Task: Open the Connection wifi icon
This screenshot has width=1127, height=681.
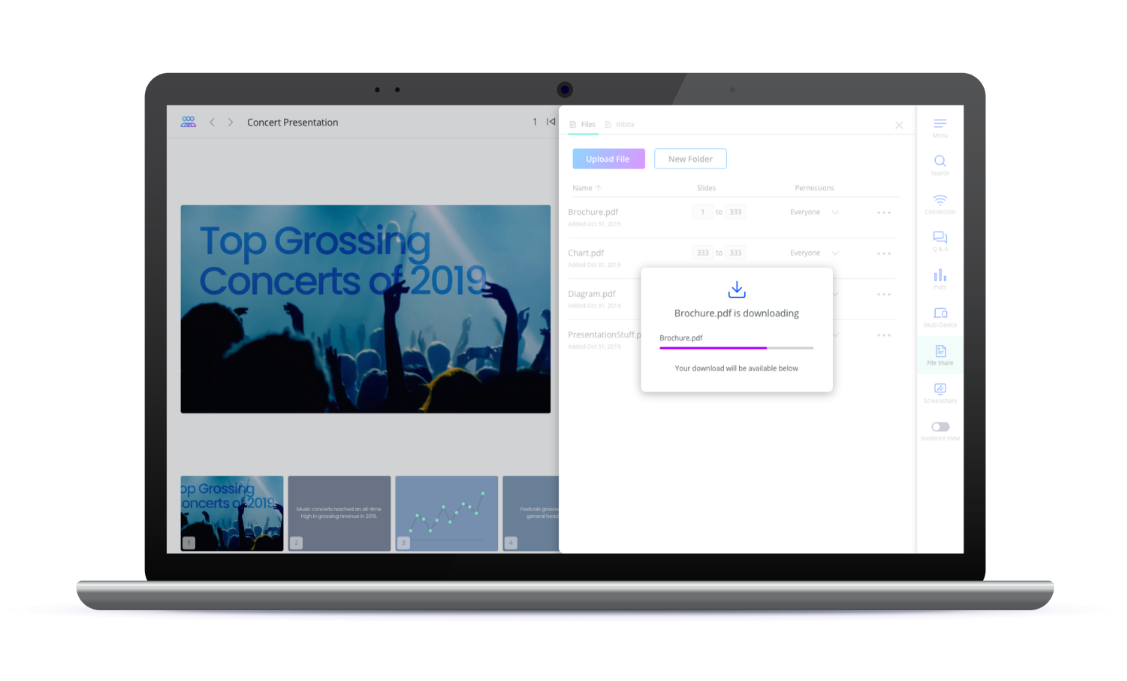Action: click(x=940, y=200)
